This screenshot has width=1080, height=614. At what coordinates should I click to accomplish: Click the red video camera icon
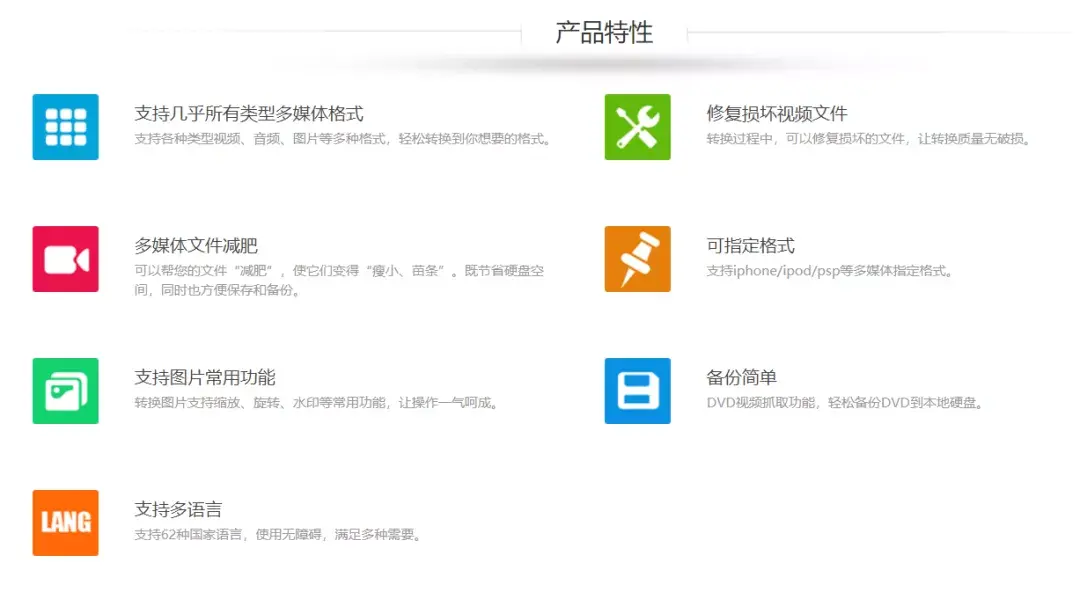click(65, 259)
